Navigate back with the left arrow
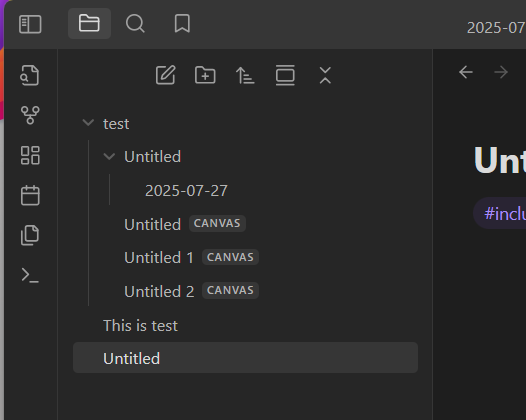Screen dimensions: 526x420 (466, 72)
